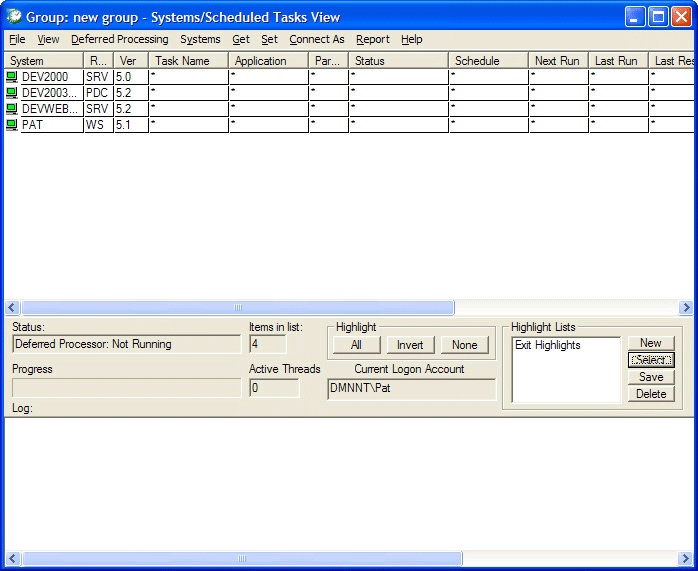
Task: Click the upper list's right scroll arrow
Action: coord(686,308)
